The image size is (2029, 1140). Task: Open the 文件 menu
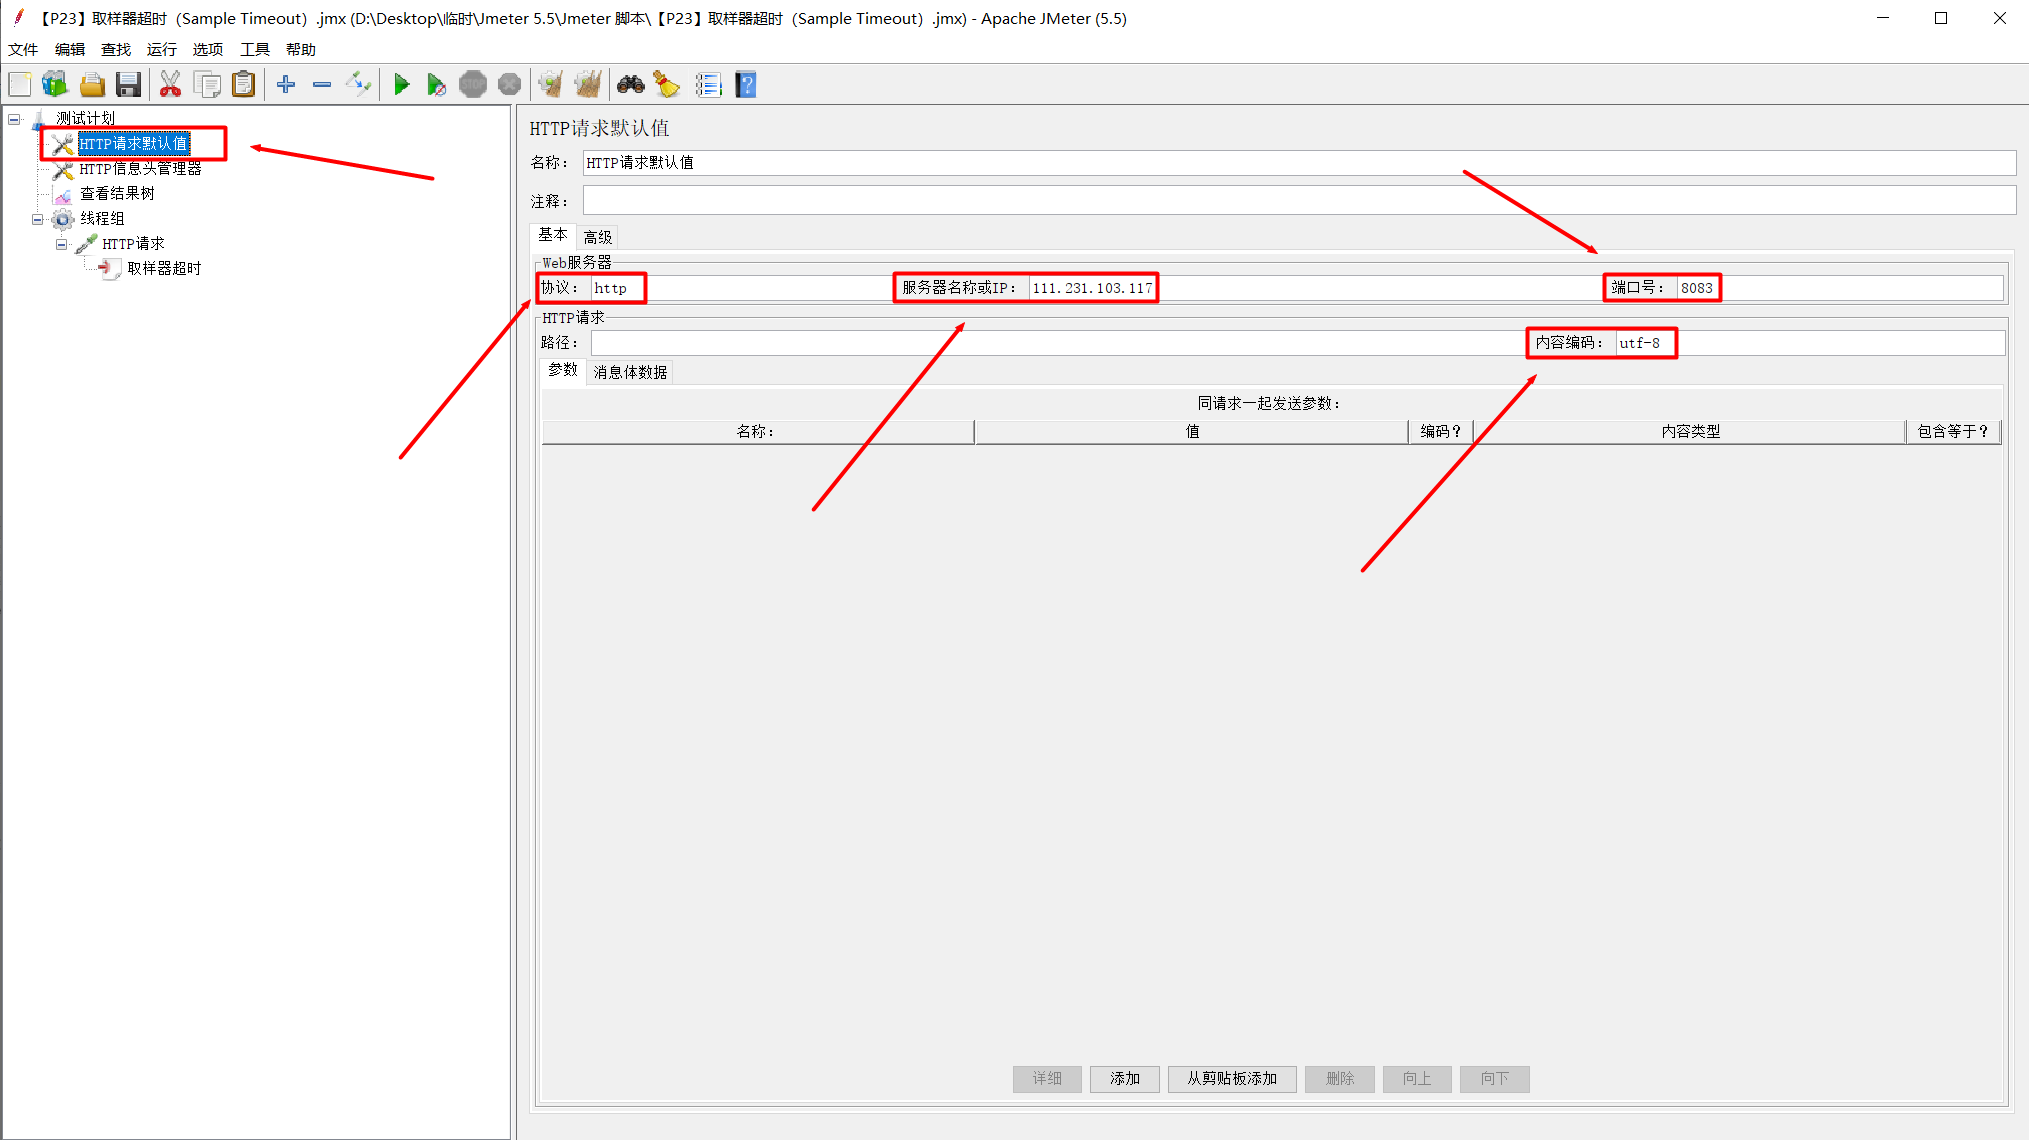pyautogui.click(x=23, y=49)
